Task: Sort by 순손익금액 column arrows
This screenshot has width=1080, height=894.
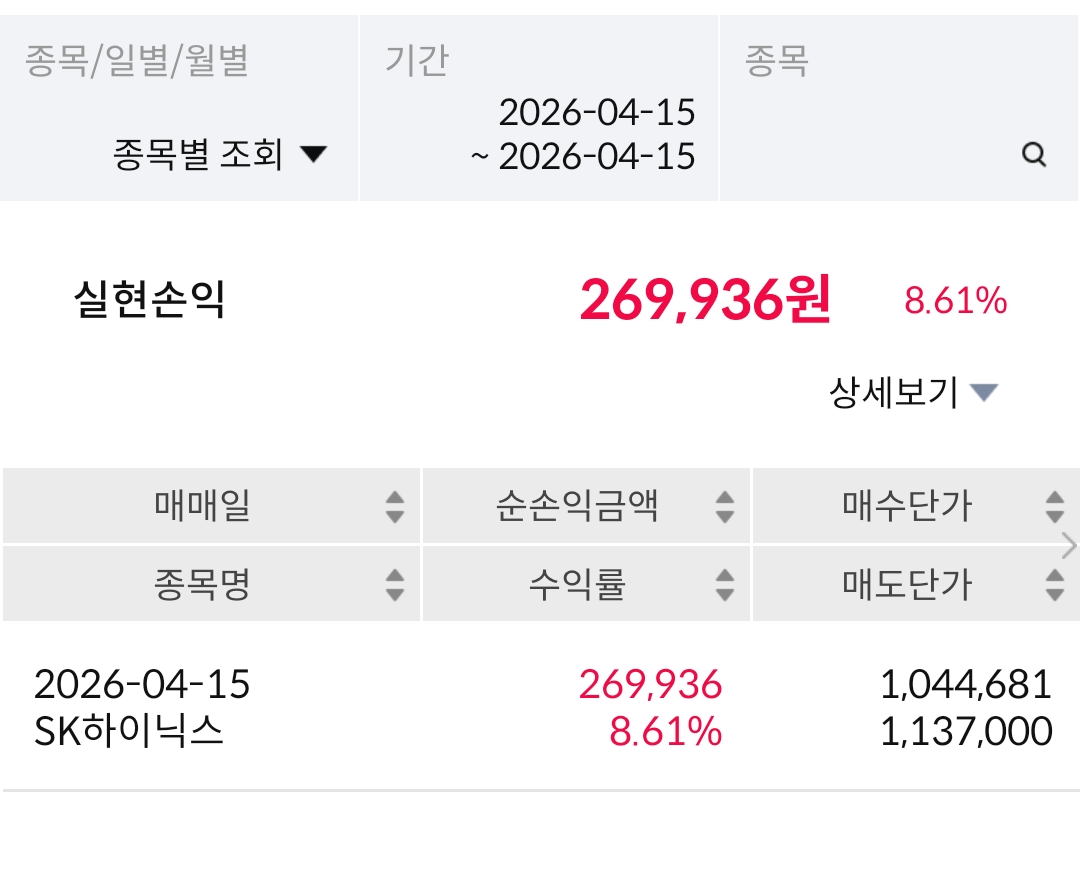Action: click(x=725, y=507)
